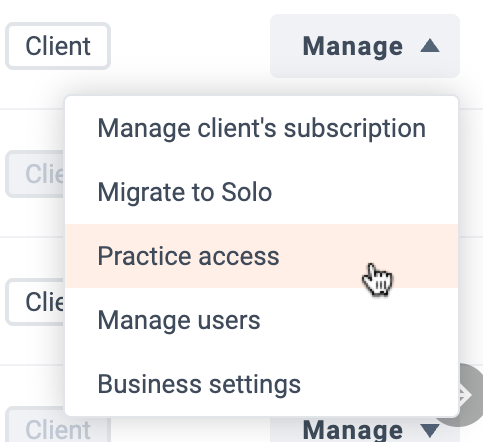This screenshot has height=442, width=483.
Task: Click the down arrow on bottom Manage button
Action: [430, 431]
